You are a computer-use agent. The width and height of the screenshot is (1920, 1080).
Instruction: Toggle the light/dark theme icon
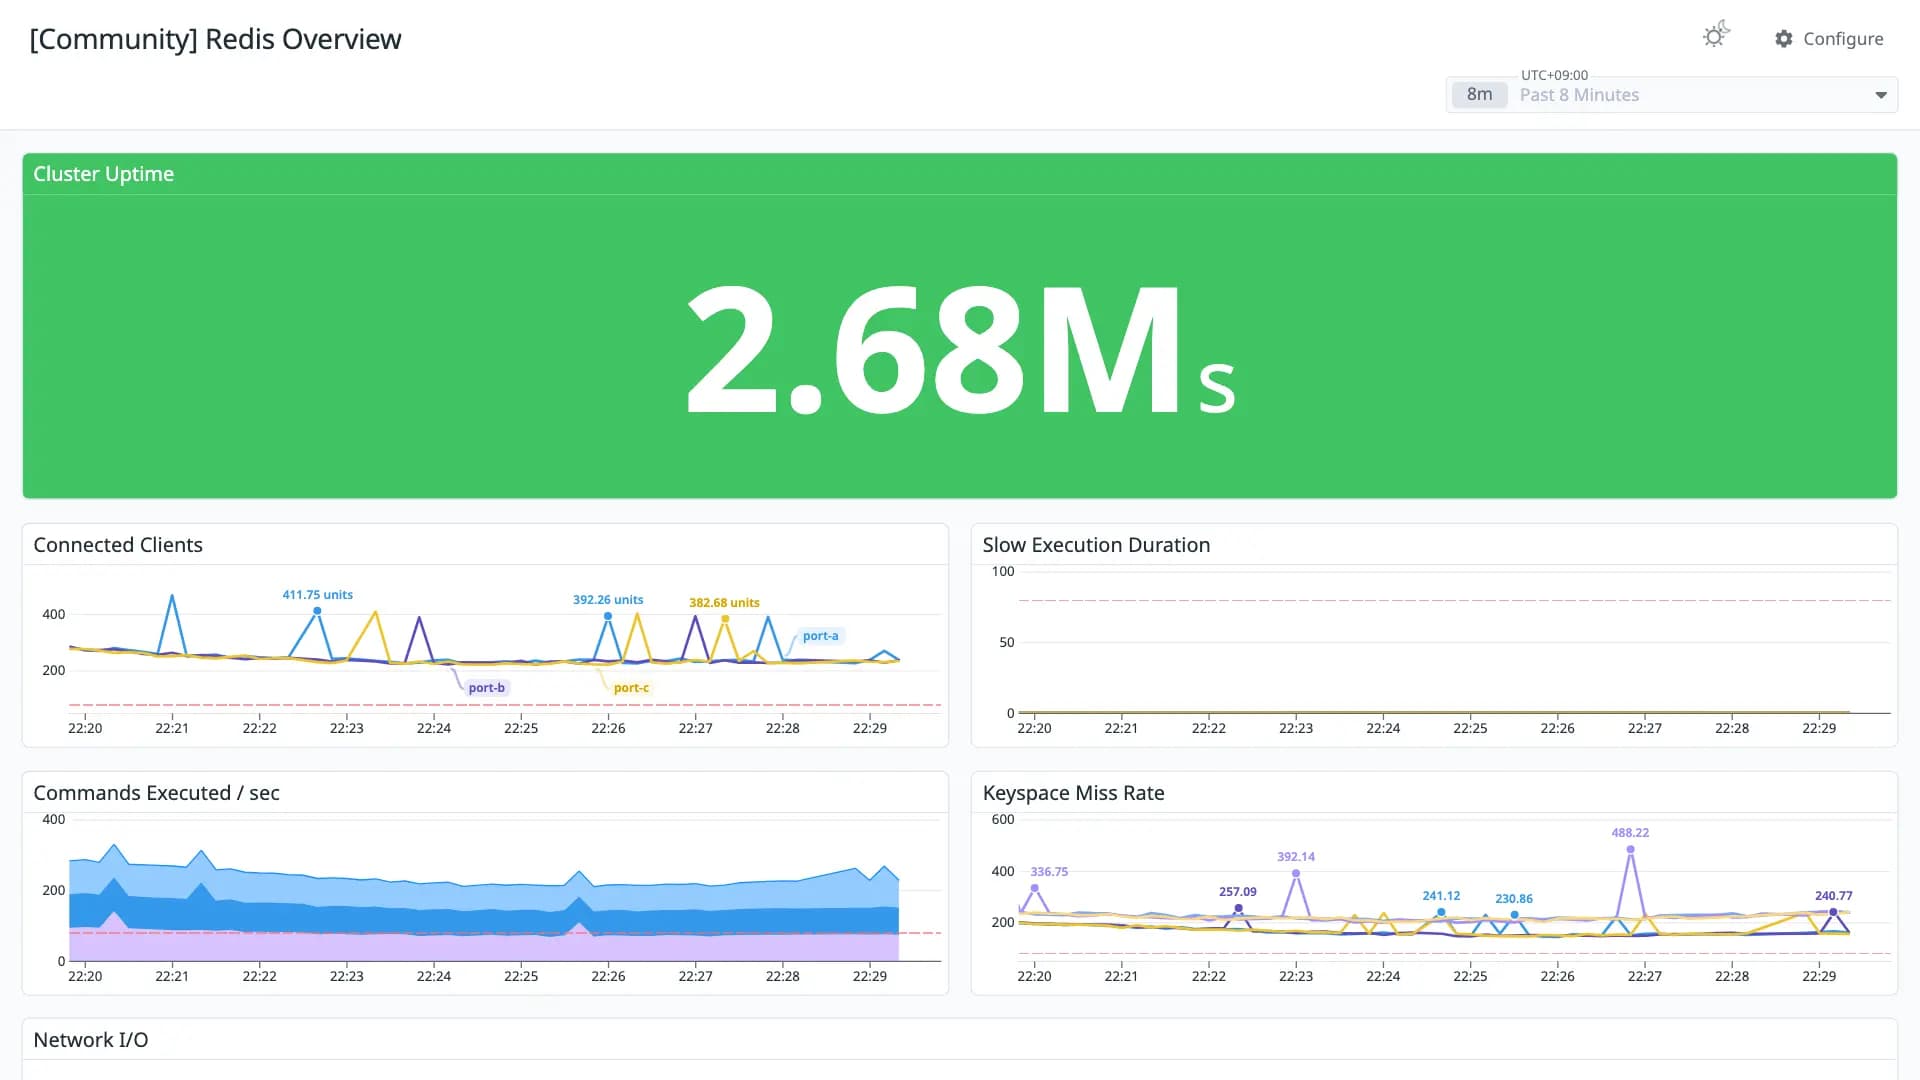point(1716,36)
